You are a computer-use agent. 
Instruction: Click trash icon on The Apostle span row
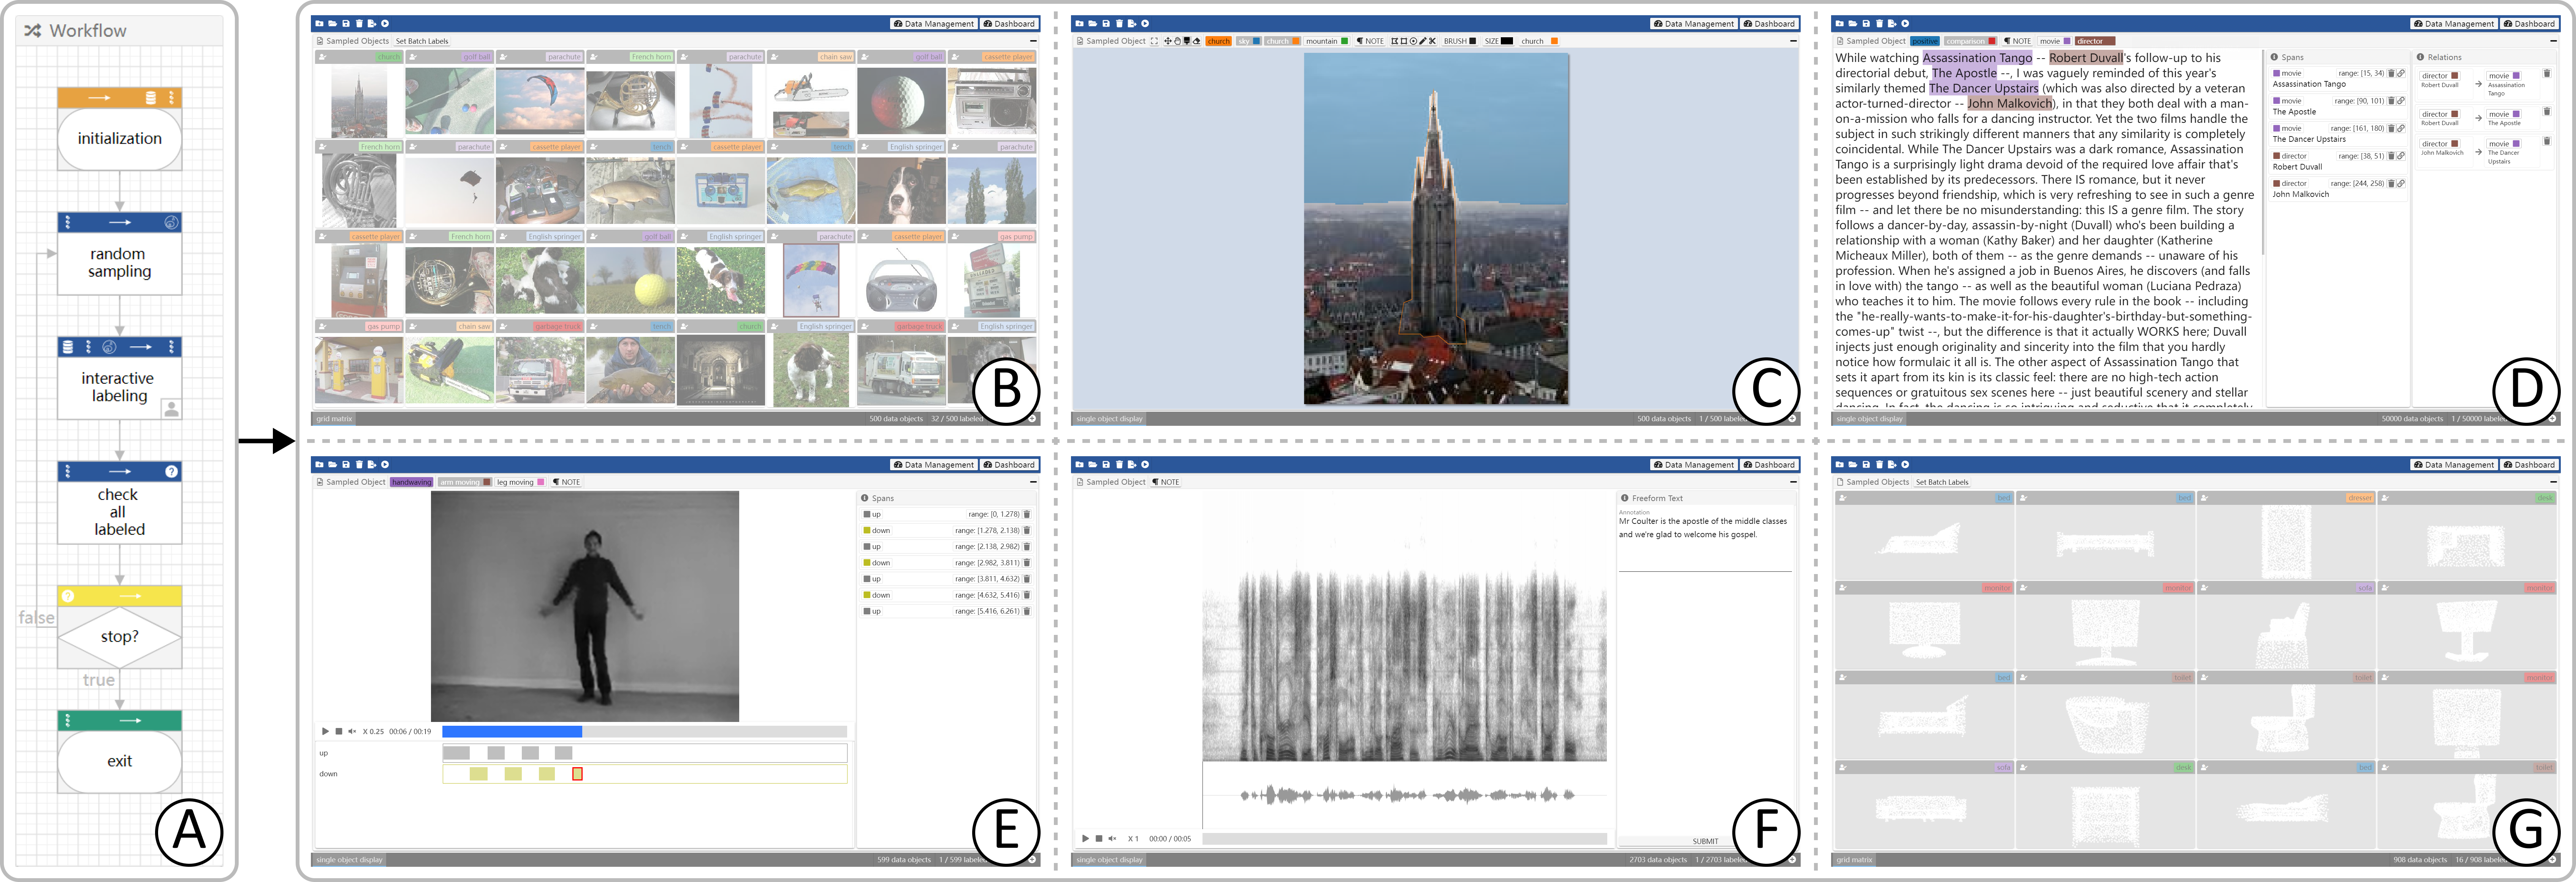point(2392,101)
